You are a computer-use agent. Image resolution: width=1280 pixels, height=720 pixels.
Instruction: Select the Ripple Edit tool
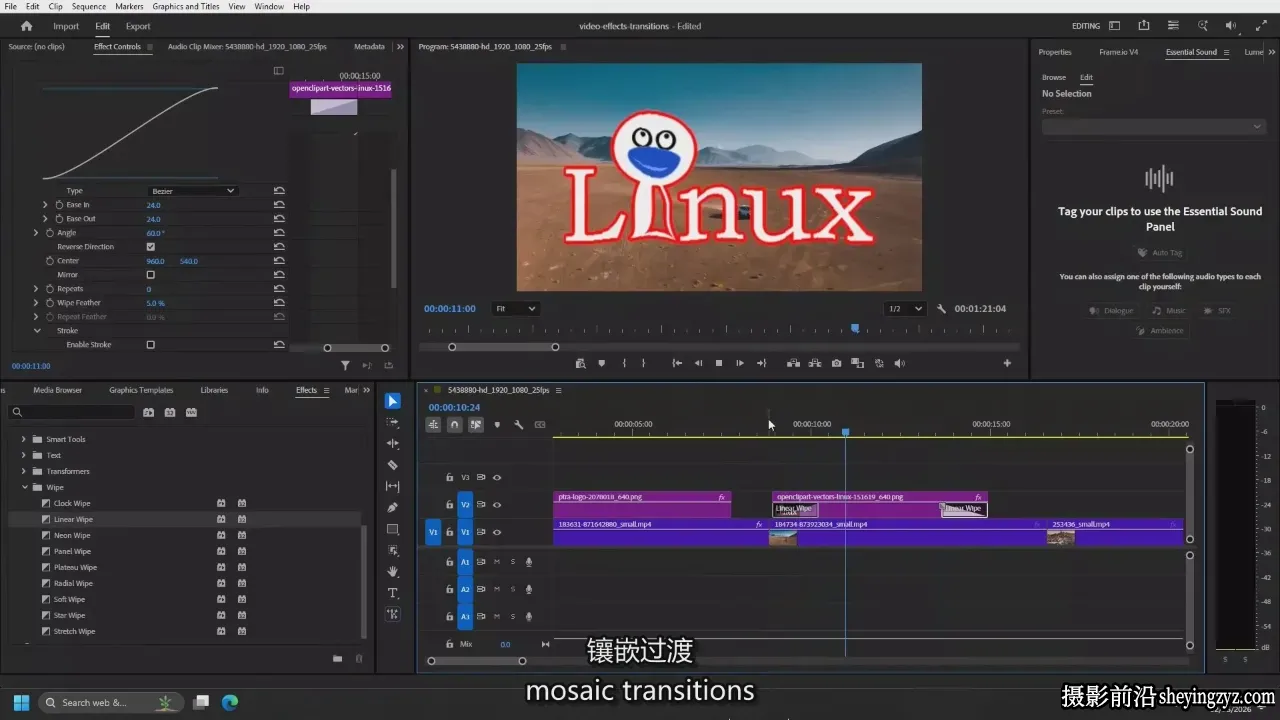click(392, 443)
